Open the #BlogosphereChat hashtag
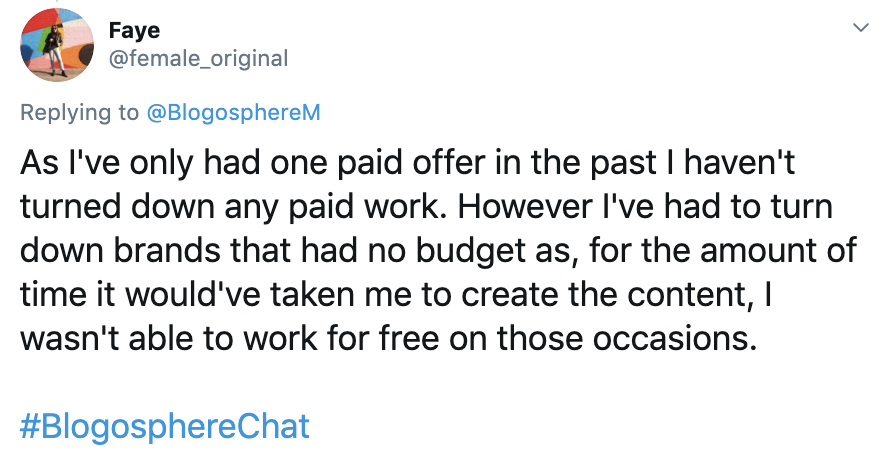 click(165, 426)
